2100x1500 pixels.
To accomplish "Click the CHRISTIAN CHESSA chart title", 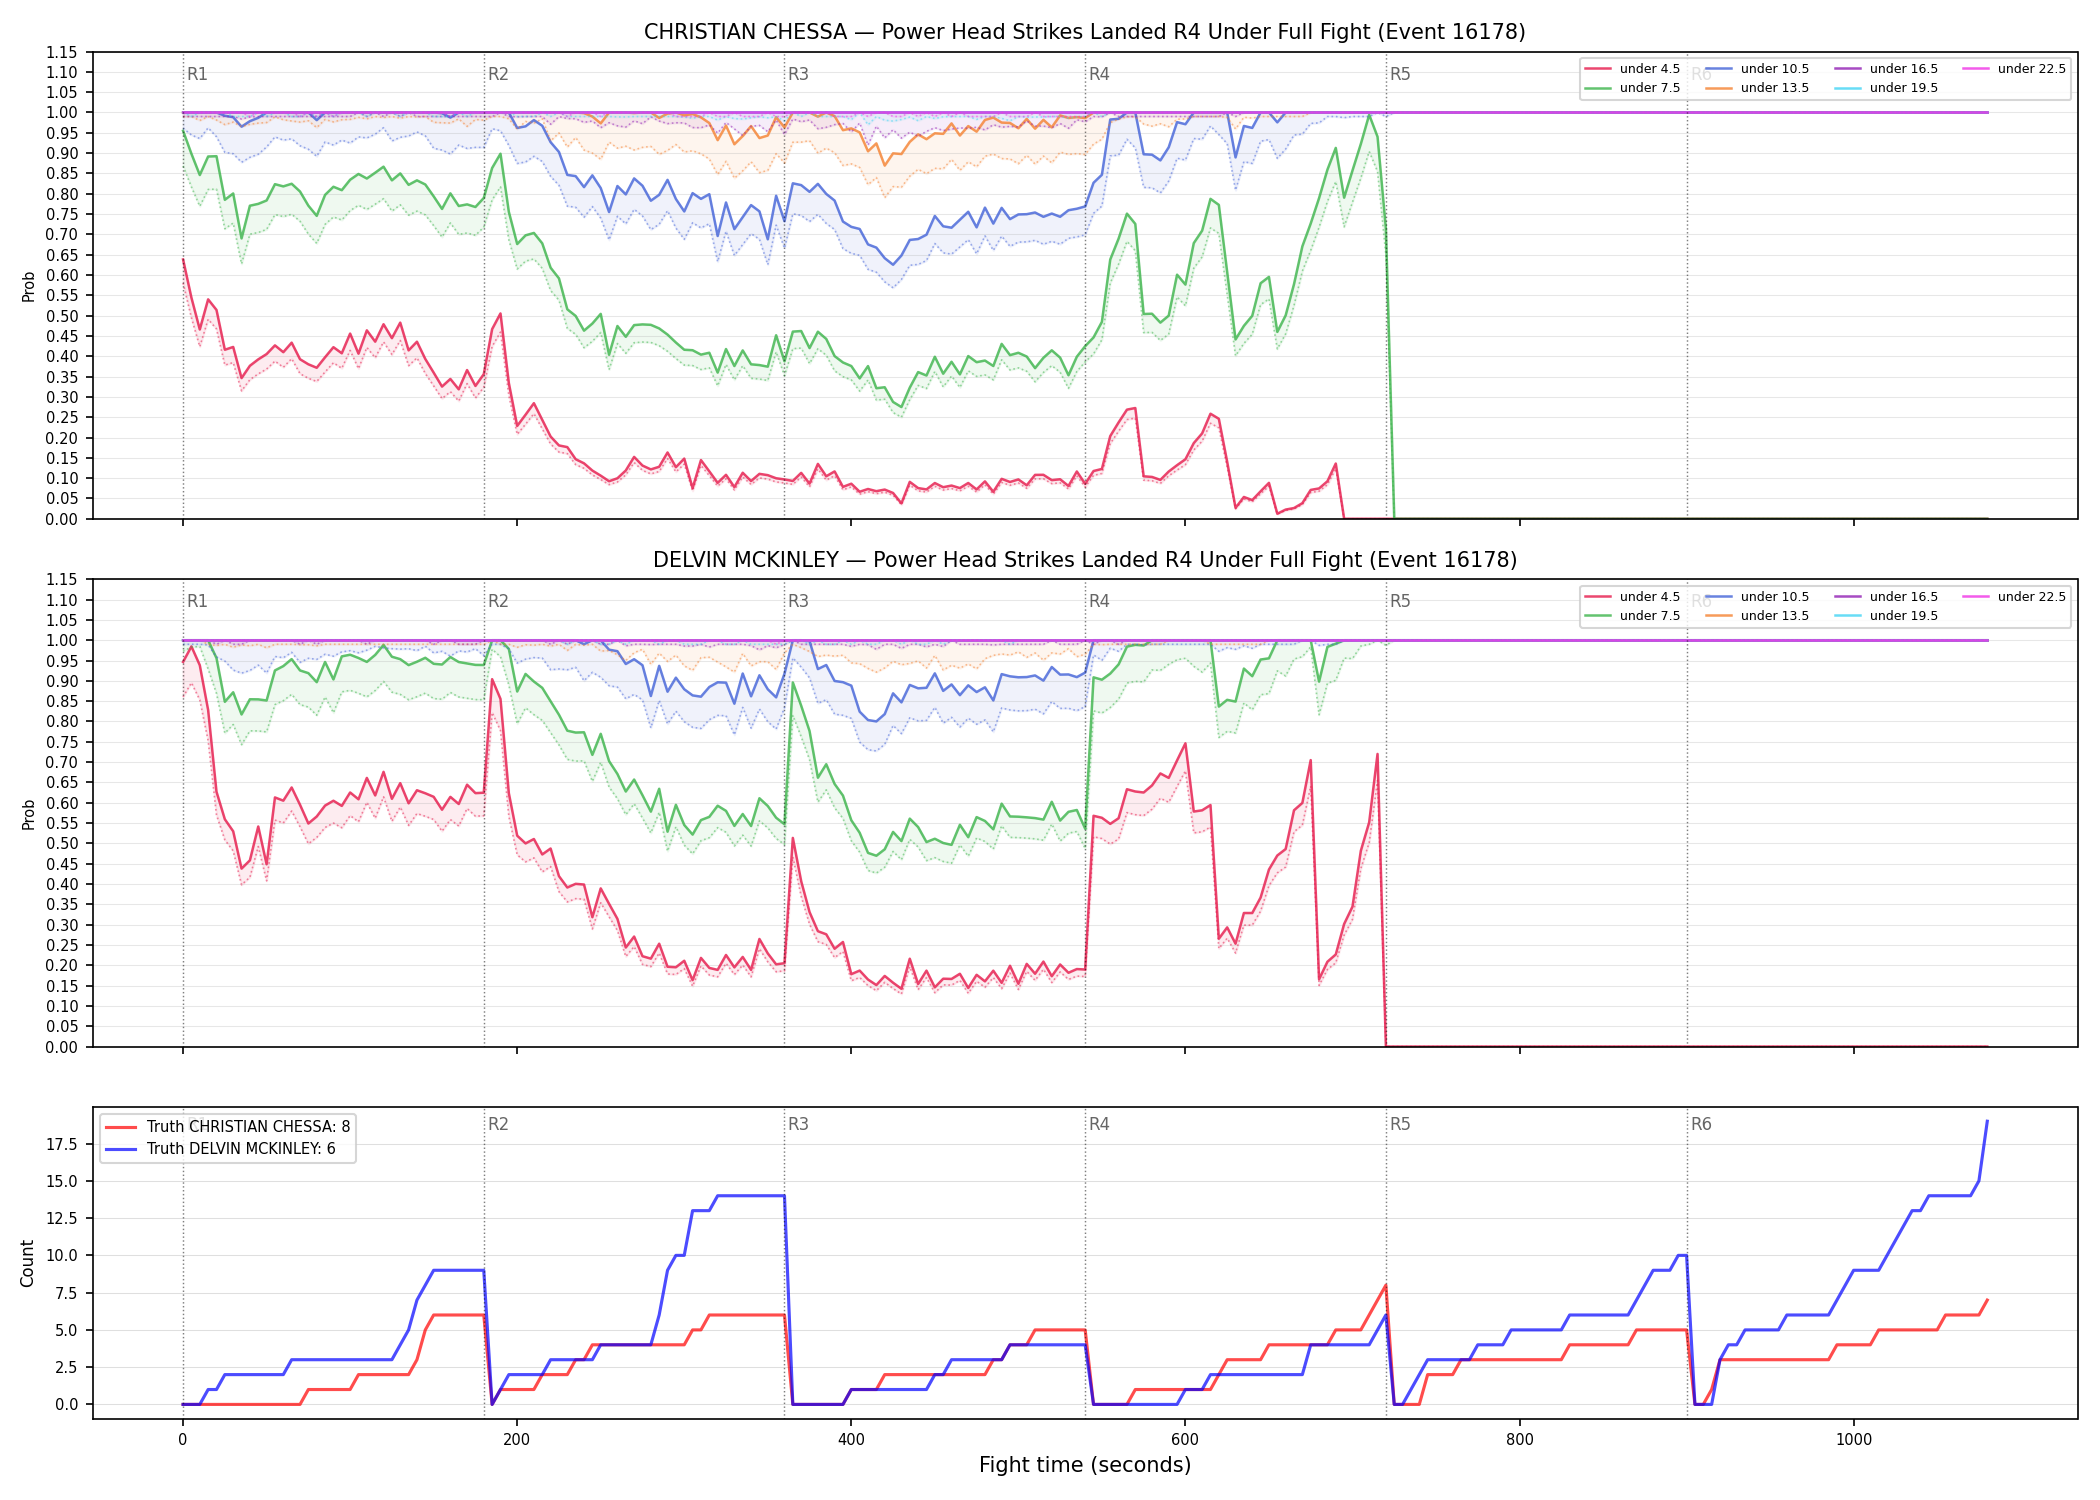I will tap(1084, 32).
